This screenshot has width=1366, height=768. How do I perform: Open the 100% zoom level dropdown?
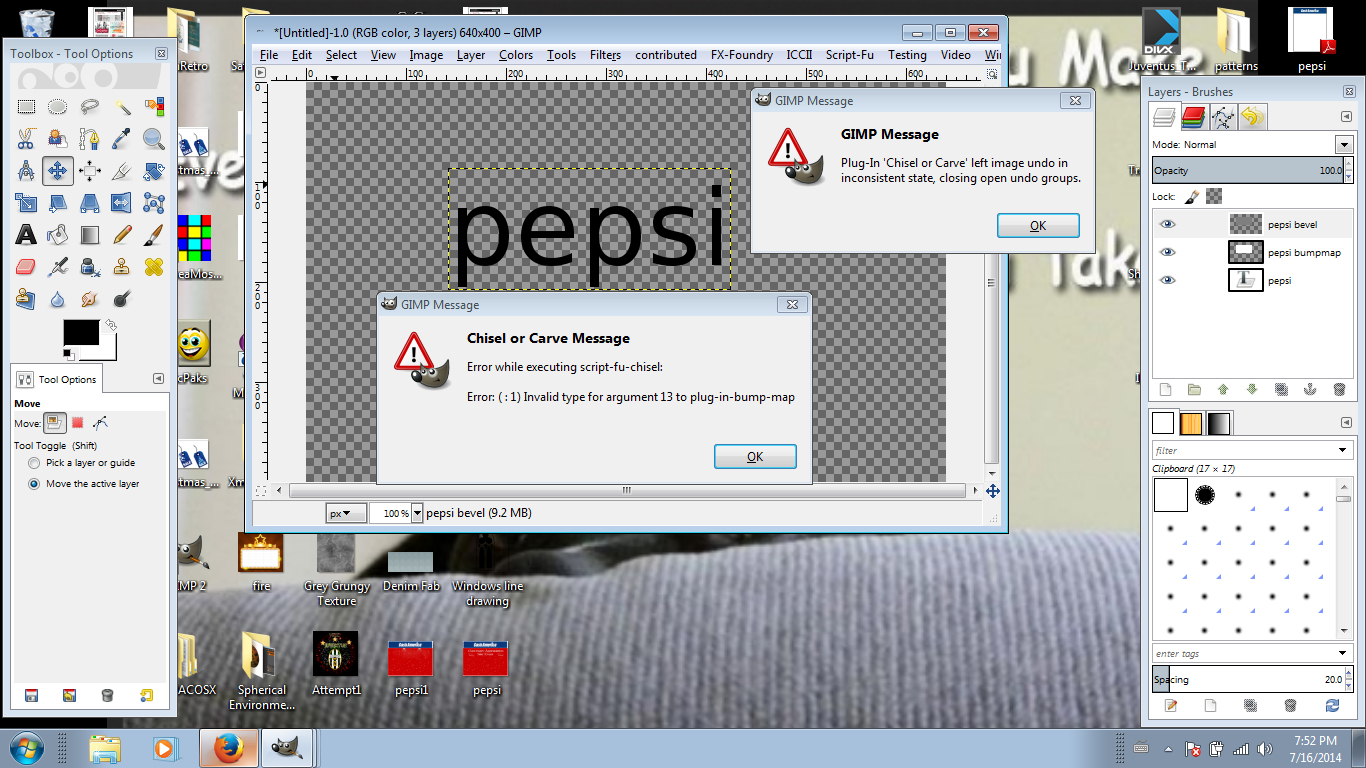pyautogui.click(x=417, y=513)
